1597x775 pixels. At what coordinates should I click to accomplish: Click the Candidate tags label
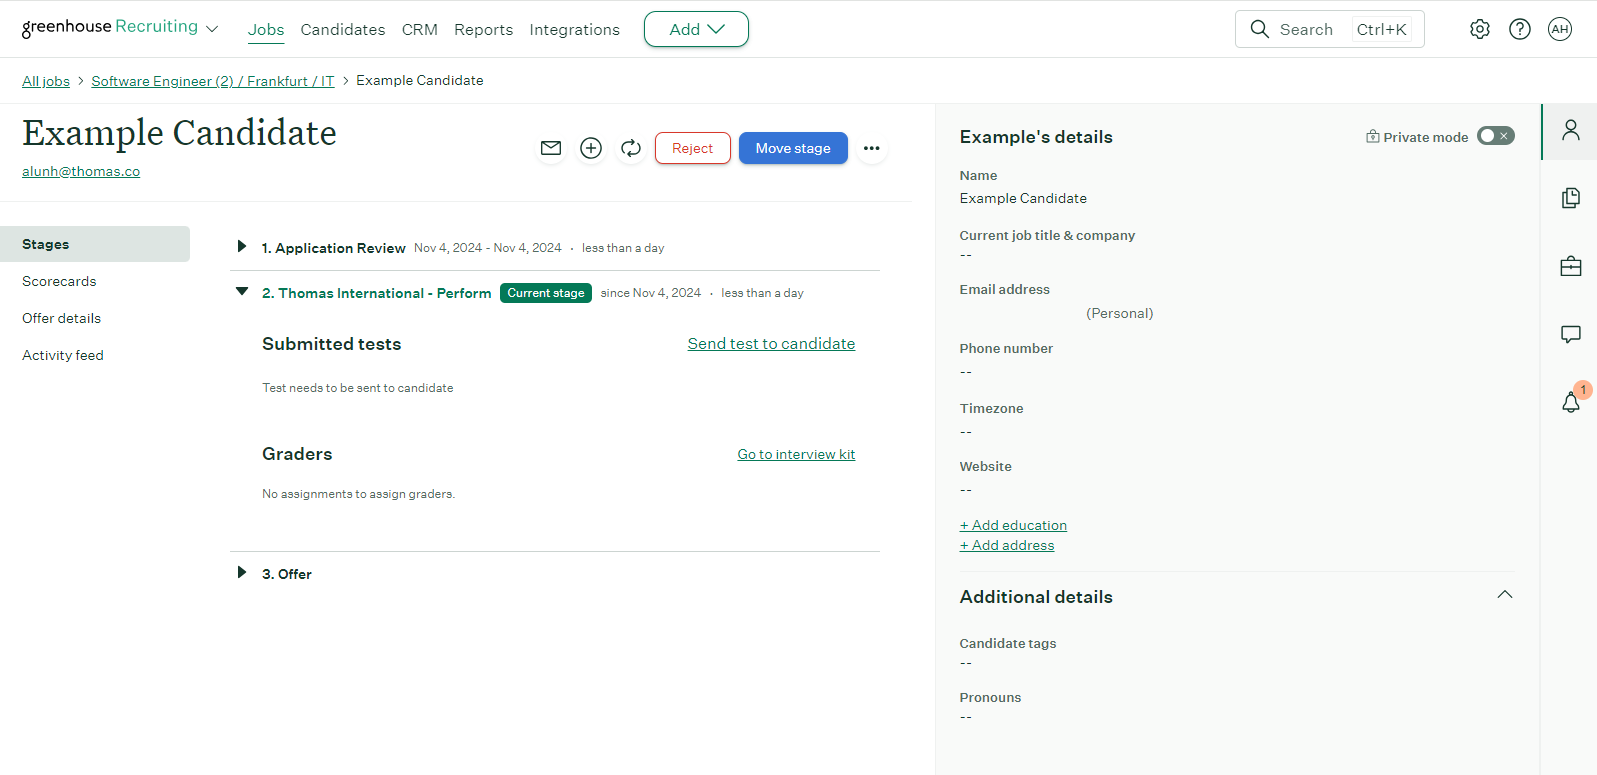(x=1008, y=643)
